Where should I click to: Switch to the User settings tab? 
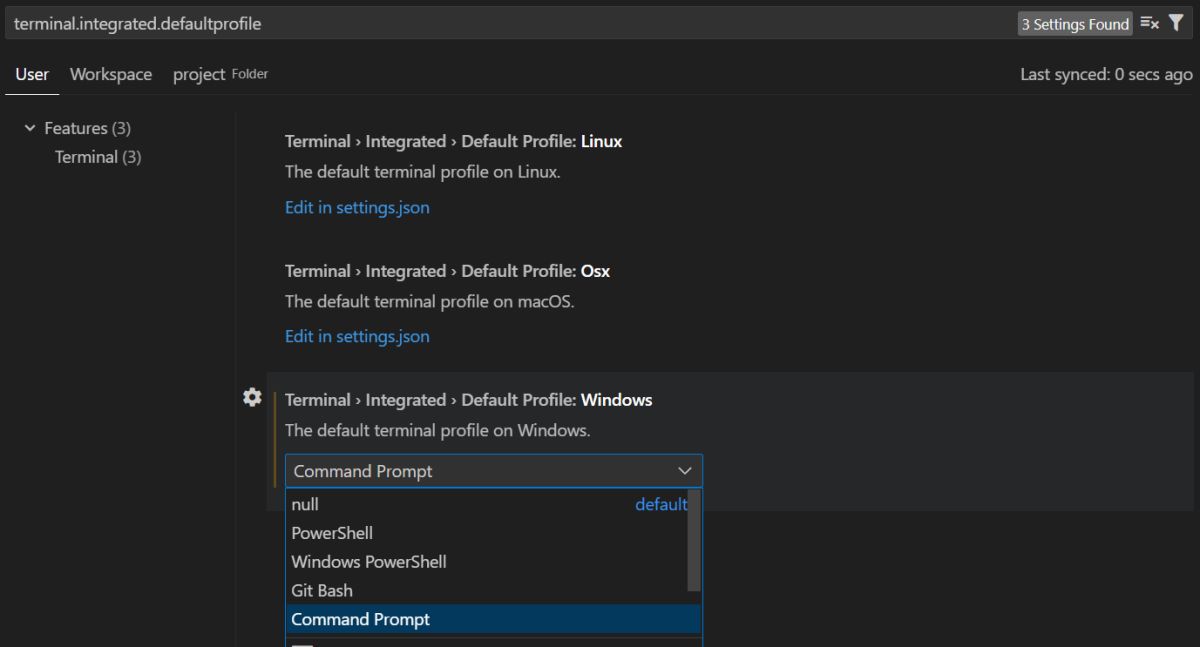(x=32, y=74)
